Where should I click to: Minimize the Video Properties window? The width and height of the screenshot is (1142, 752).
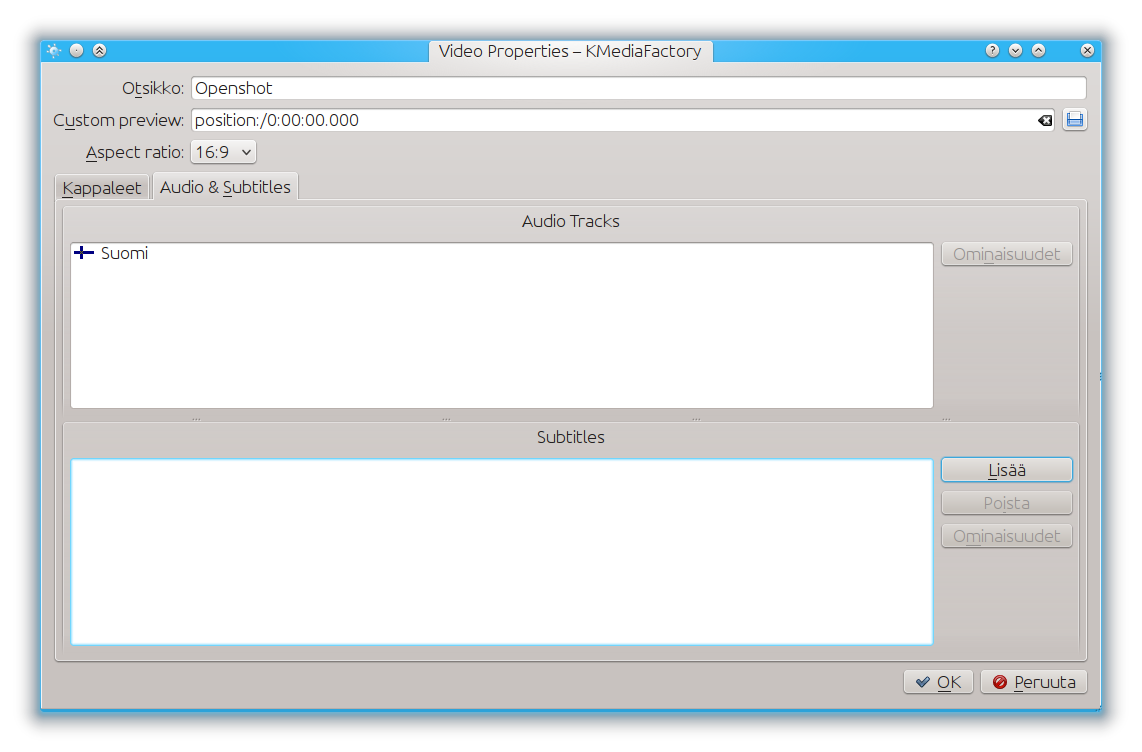[1015, 50]
